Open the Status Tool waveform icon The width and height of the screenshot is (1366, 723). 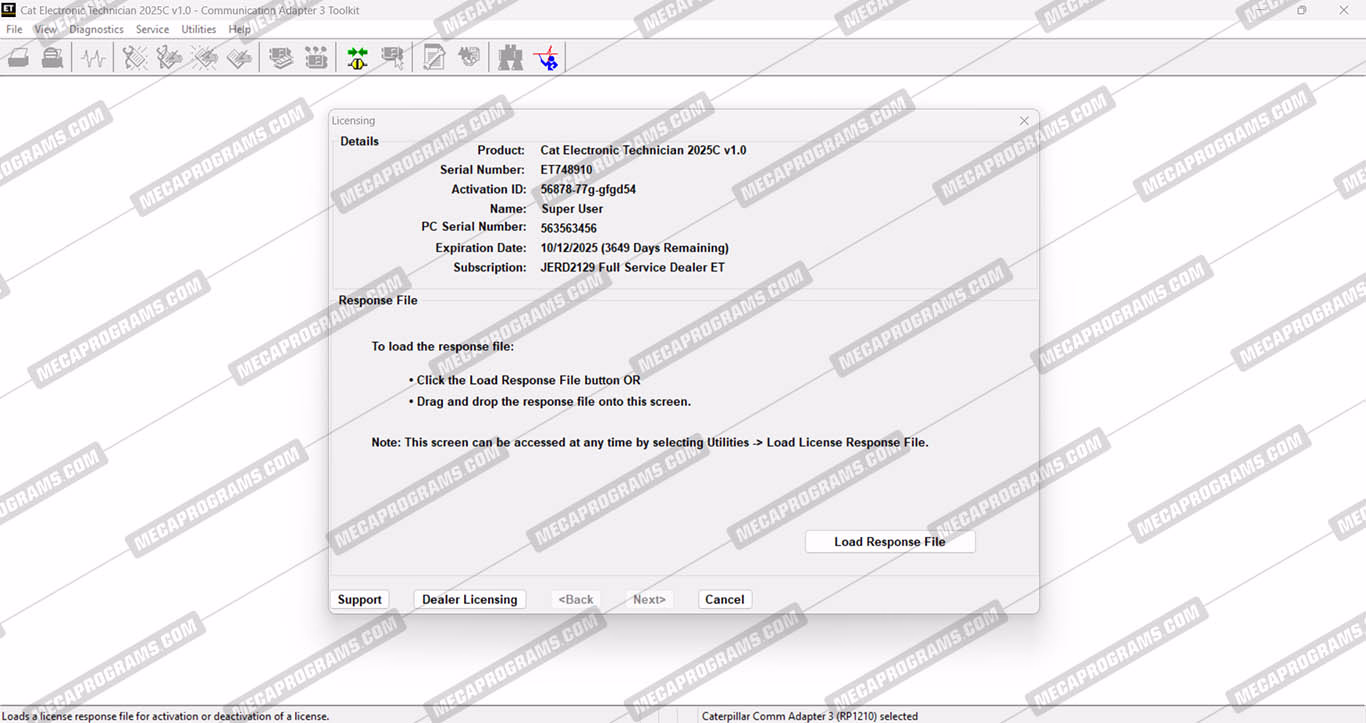pyautogui.click(x=93, y=59)
